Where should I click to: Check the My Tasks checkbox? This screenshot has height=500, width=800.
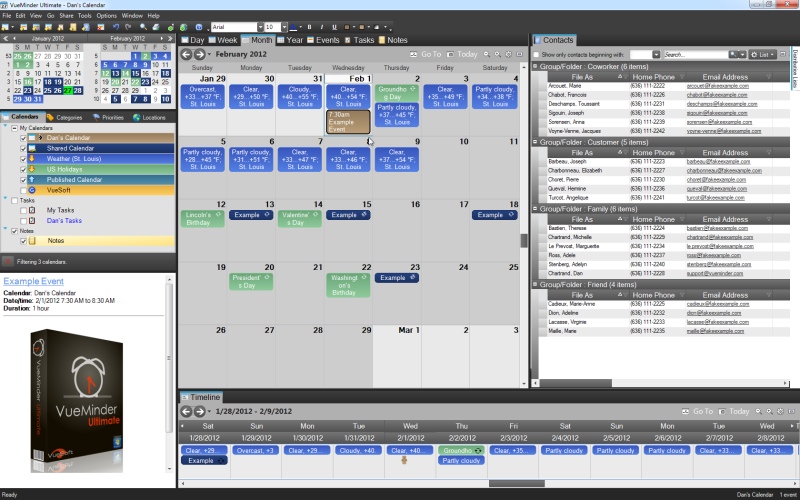pos(23,210)
